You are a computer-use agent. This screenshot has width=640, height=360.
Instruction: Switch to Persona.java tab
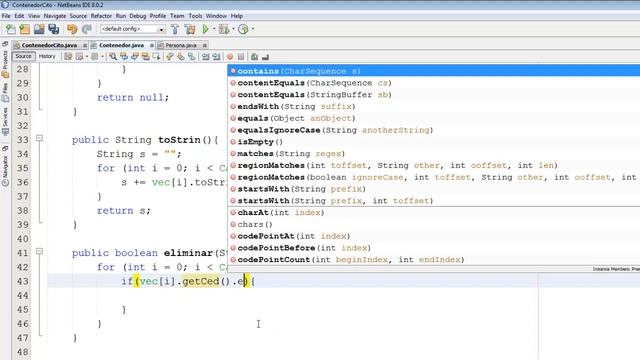click(x=180, y=45)
